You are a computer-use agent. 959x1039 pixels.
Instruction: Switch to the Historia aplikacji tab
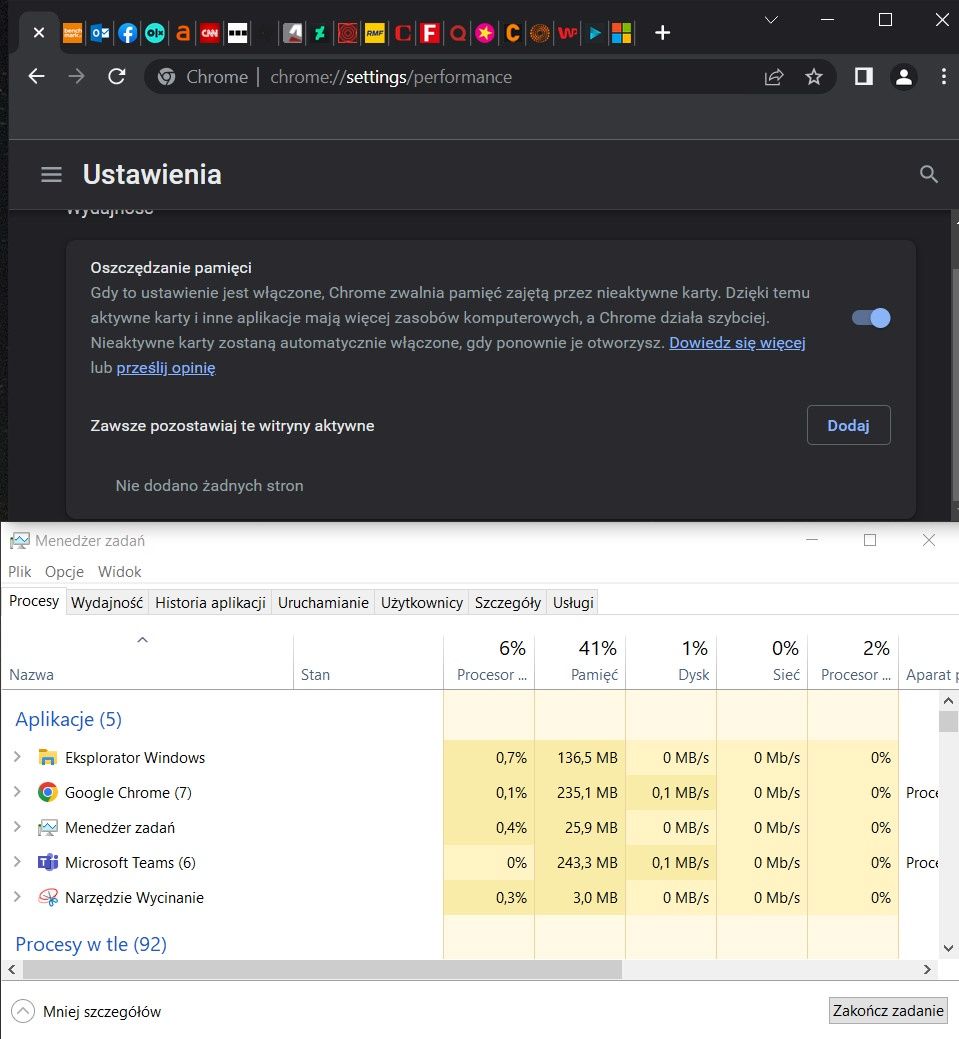210,603
